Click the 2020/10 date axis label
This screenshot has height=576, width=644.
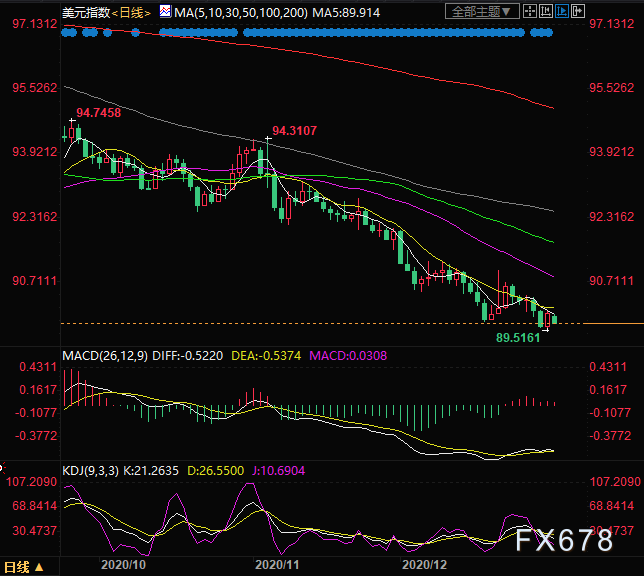pyautogui.click(x=123, y=565)
